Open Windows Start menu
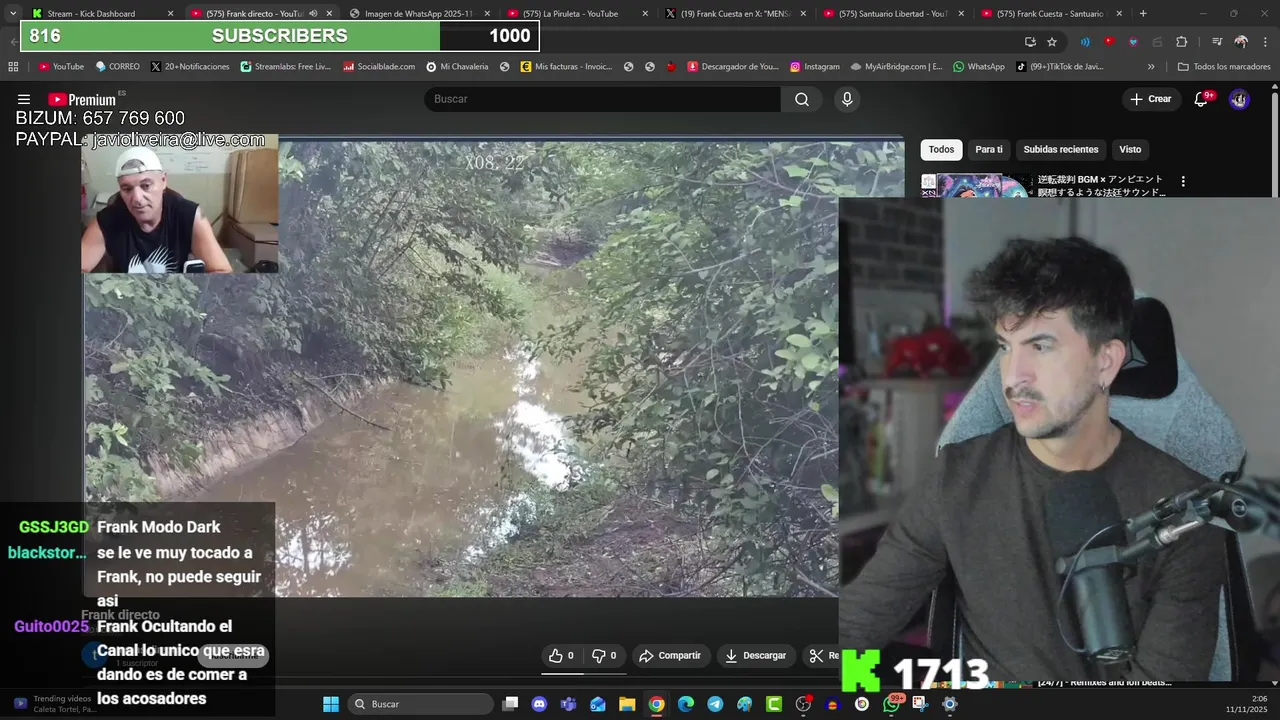The image size is (1280, 720). (x=331, y=704)
